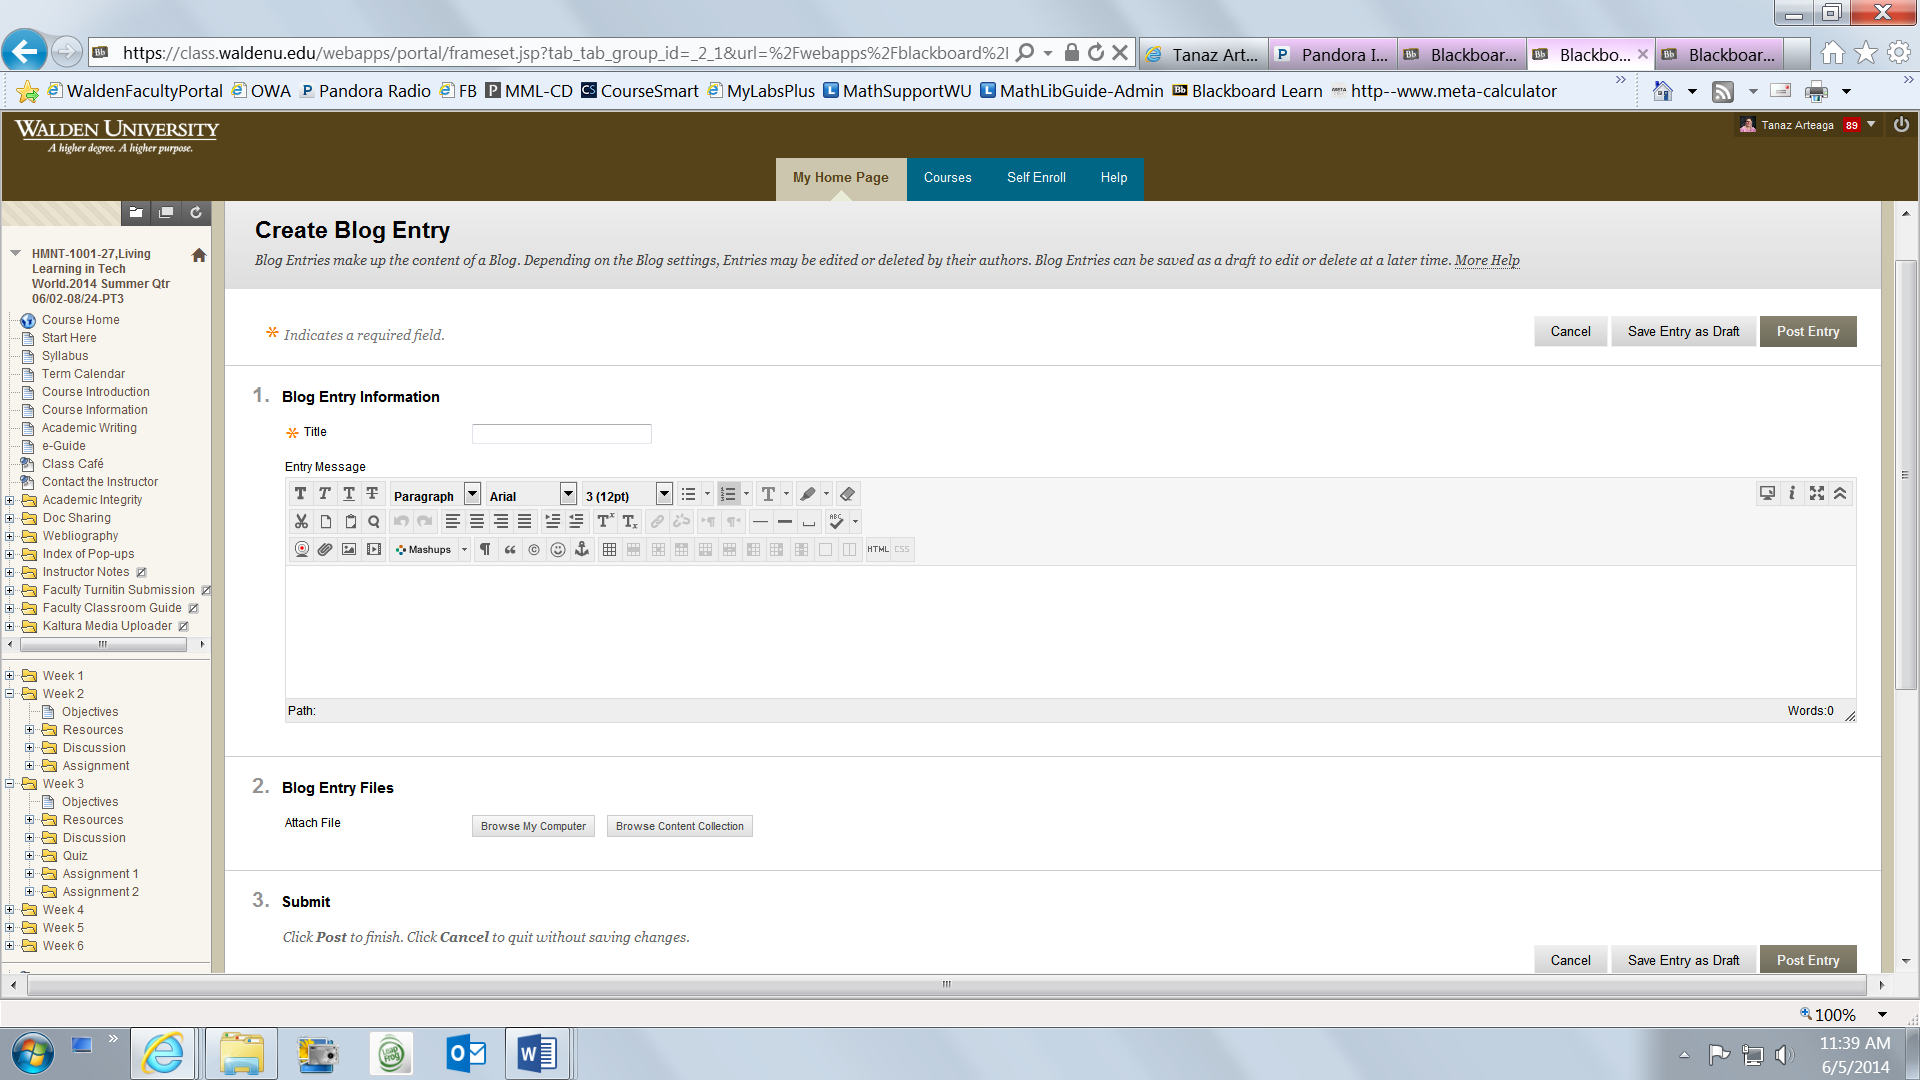The height and width of the screenshot is (1080, 1920).
Task: Insert an emoticon using smiley icon
Action: 558,550
